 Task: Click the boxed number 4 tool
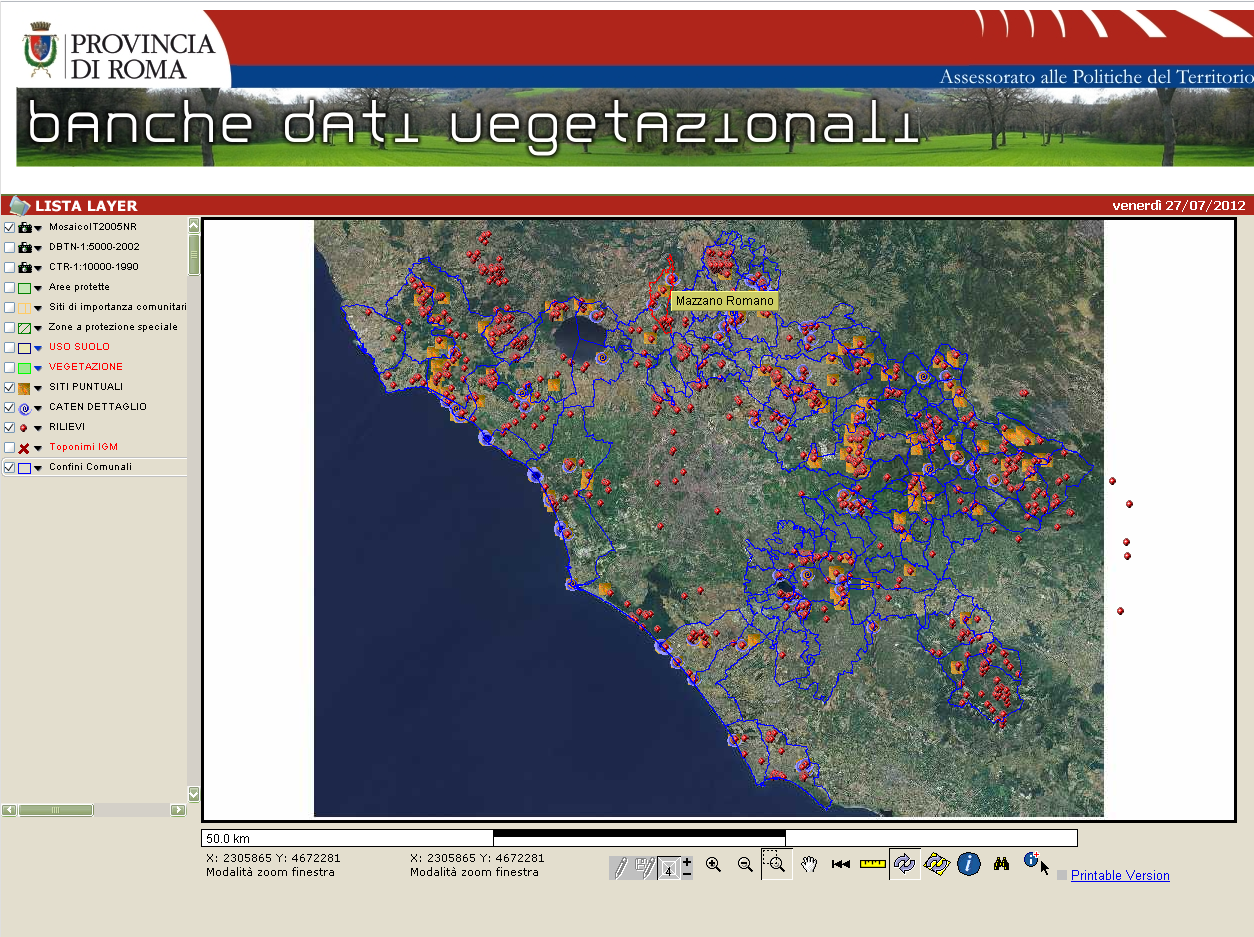[669, 868]
